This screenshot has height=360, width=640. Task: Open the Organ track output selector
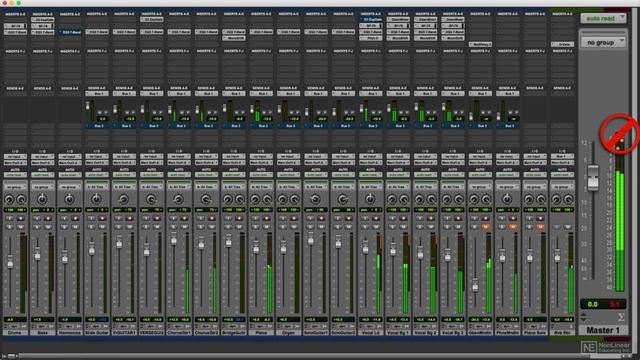click(x=289, y=162)
